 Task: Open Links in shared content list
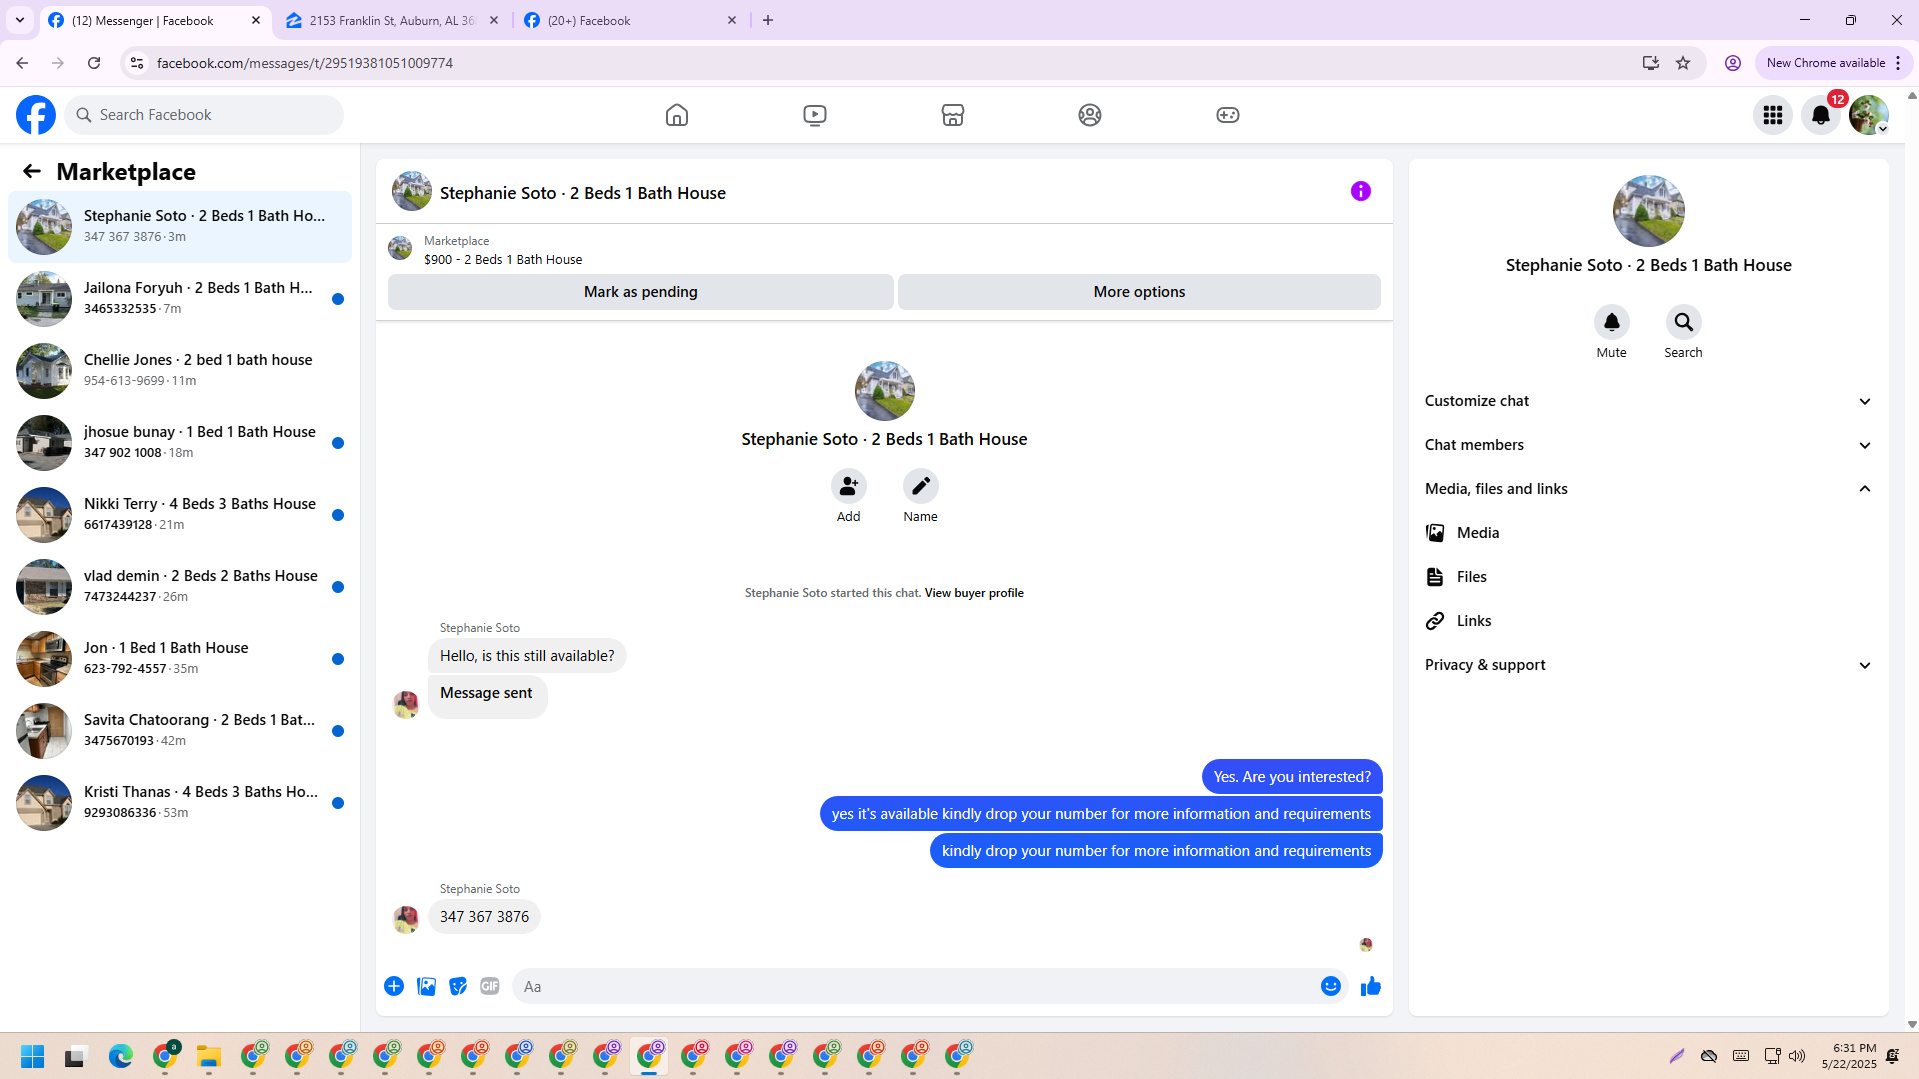click(1649, 621)
